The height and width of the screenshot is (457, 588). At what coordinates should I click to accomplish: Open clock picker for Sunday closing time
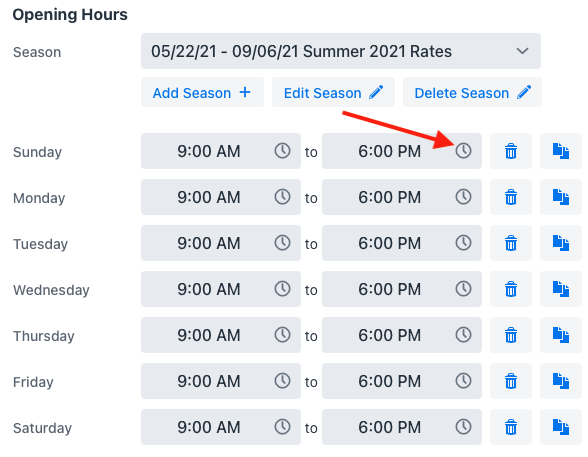pos(463,151)
